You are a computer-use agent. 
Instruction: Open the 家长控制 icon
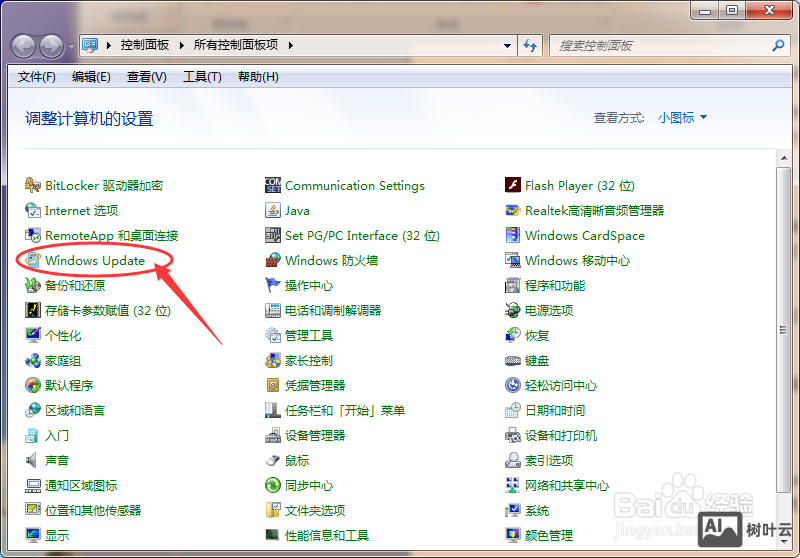tap(273, 361)
